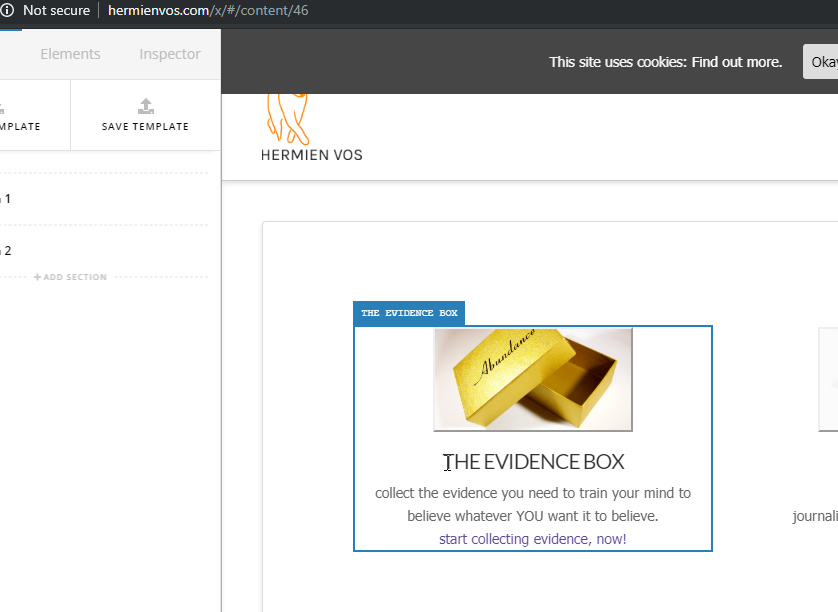Click the HERMIEN VOS site title text
The image size is (838, 612).
pos(311,155)
